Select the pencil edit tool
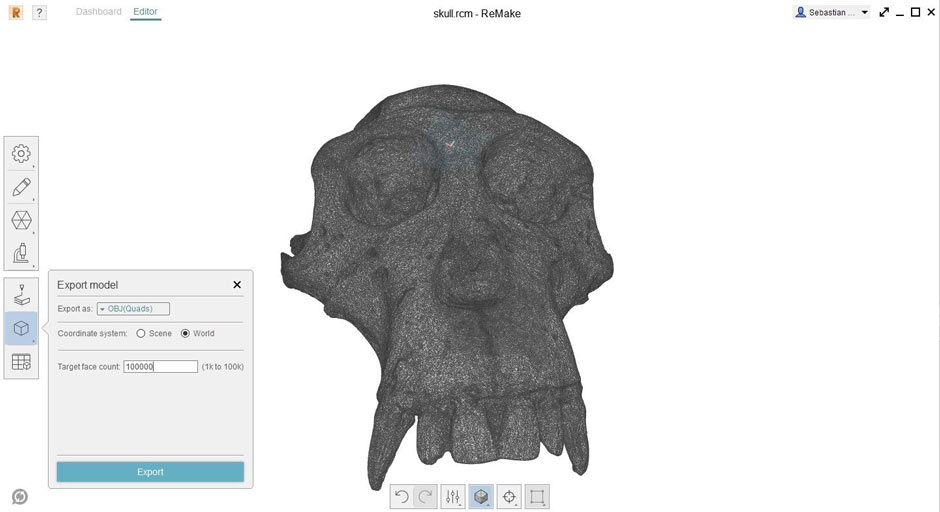Screen dimensions: 940x512 coord(21,187)
